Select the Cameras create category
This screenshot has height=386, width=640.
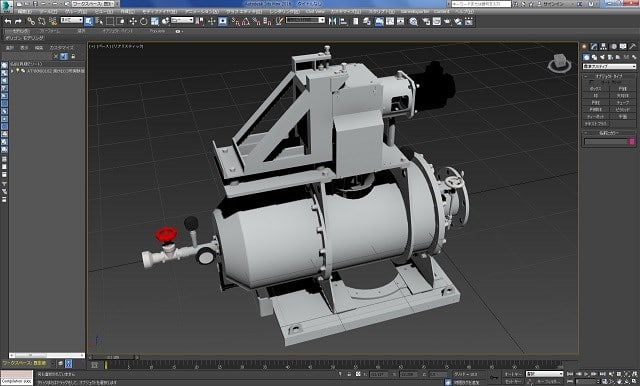coord(610,57)
